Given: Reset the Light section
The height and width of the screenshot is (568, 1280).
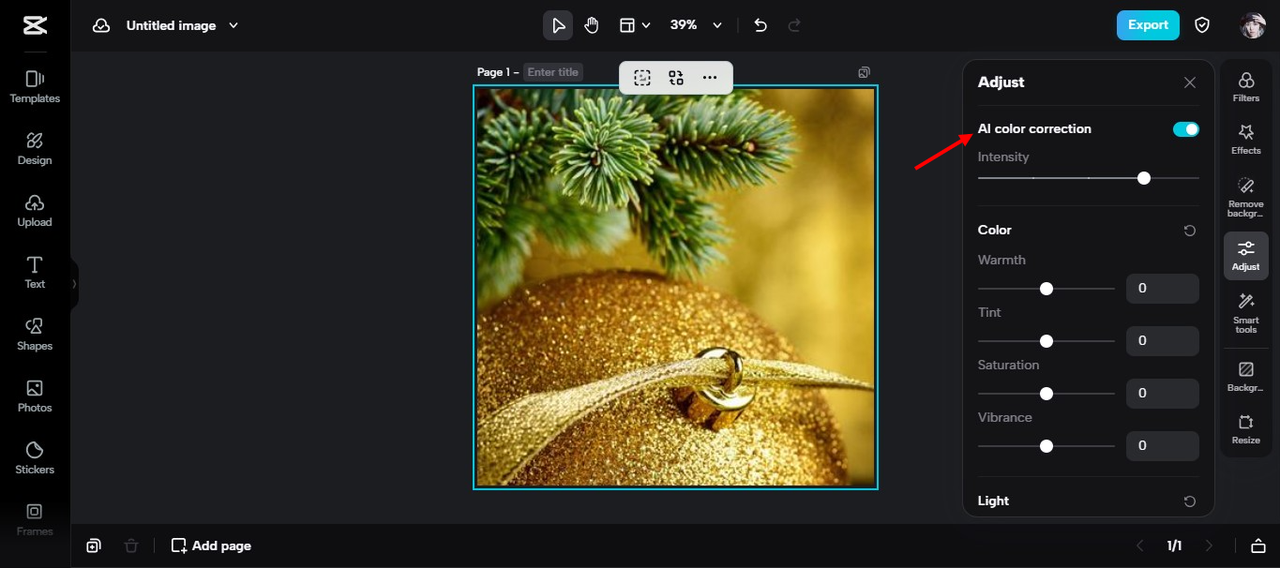Looking at the screenshot, I should 1190,502.
